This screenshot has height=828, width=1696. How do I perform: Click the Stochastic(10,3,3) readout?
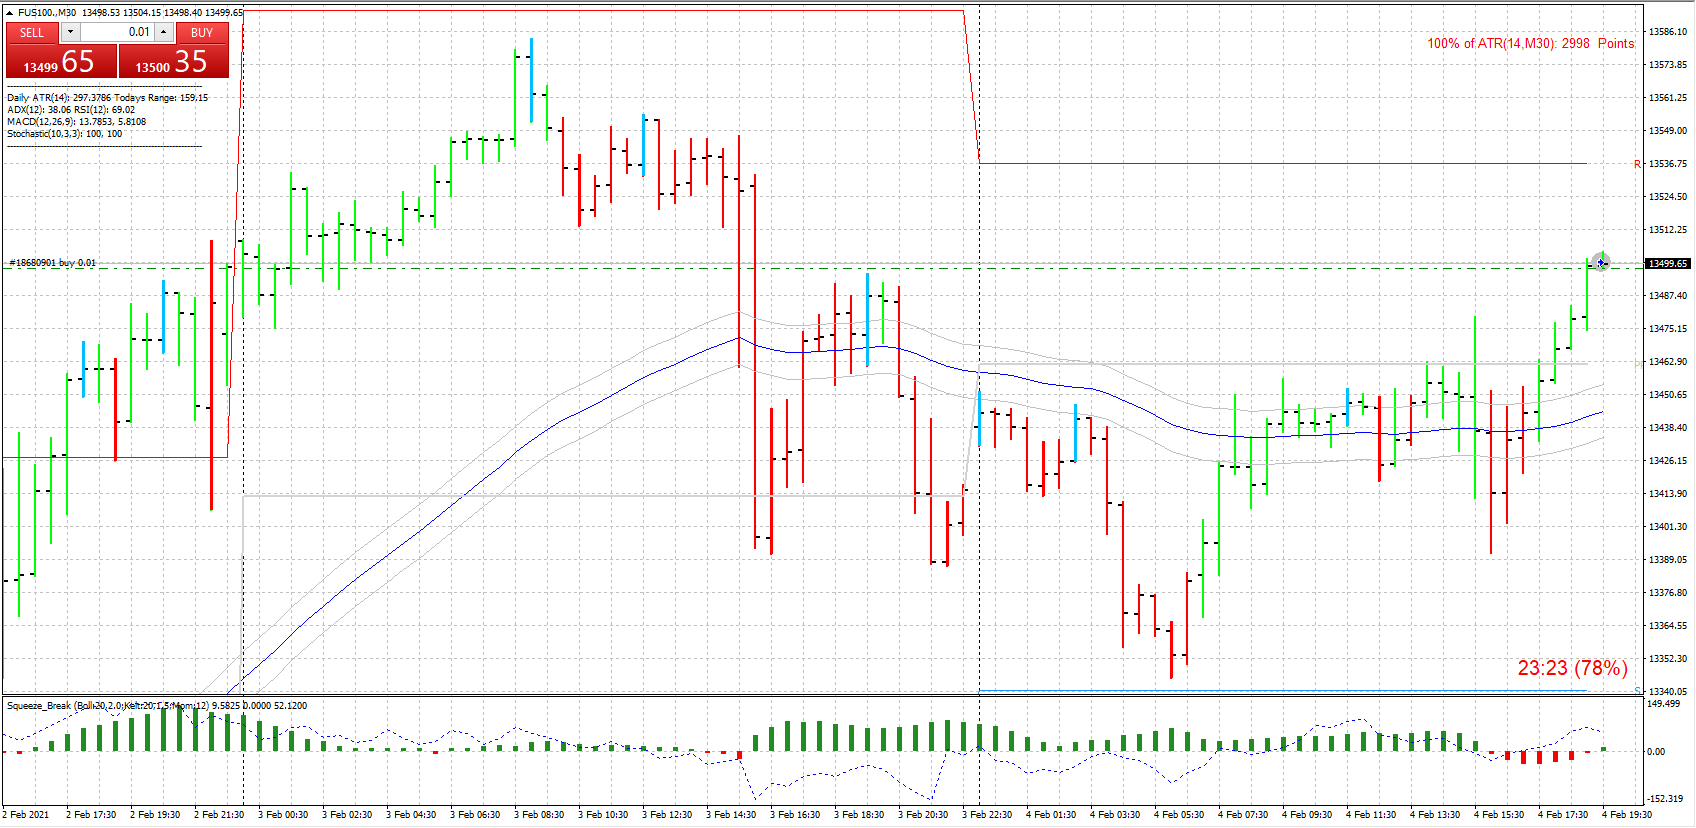coord(65,134)
